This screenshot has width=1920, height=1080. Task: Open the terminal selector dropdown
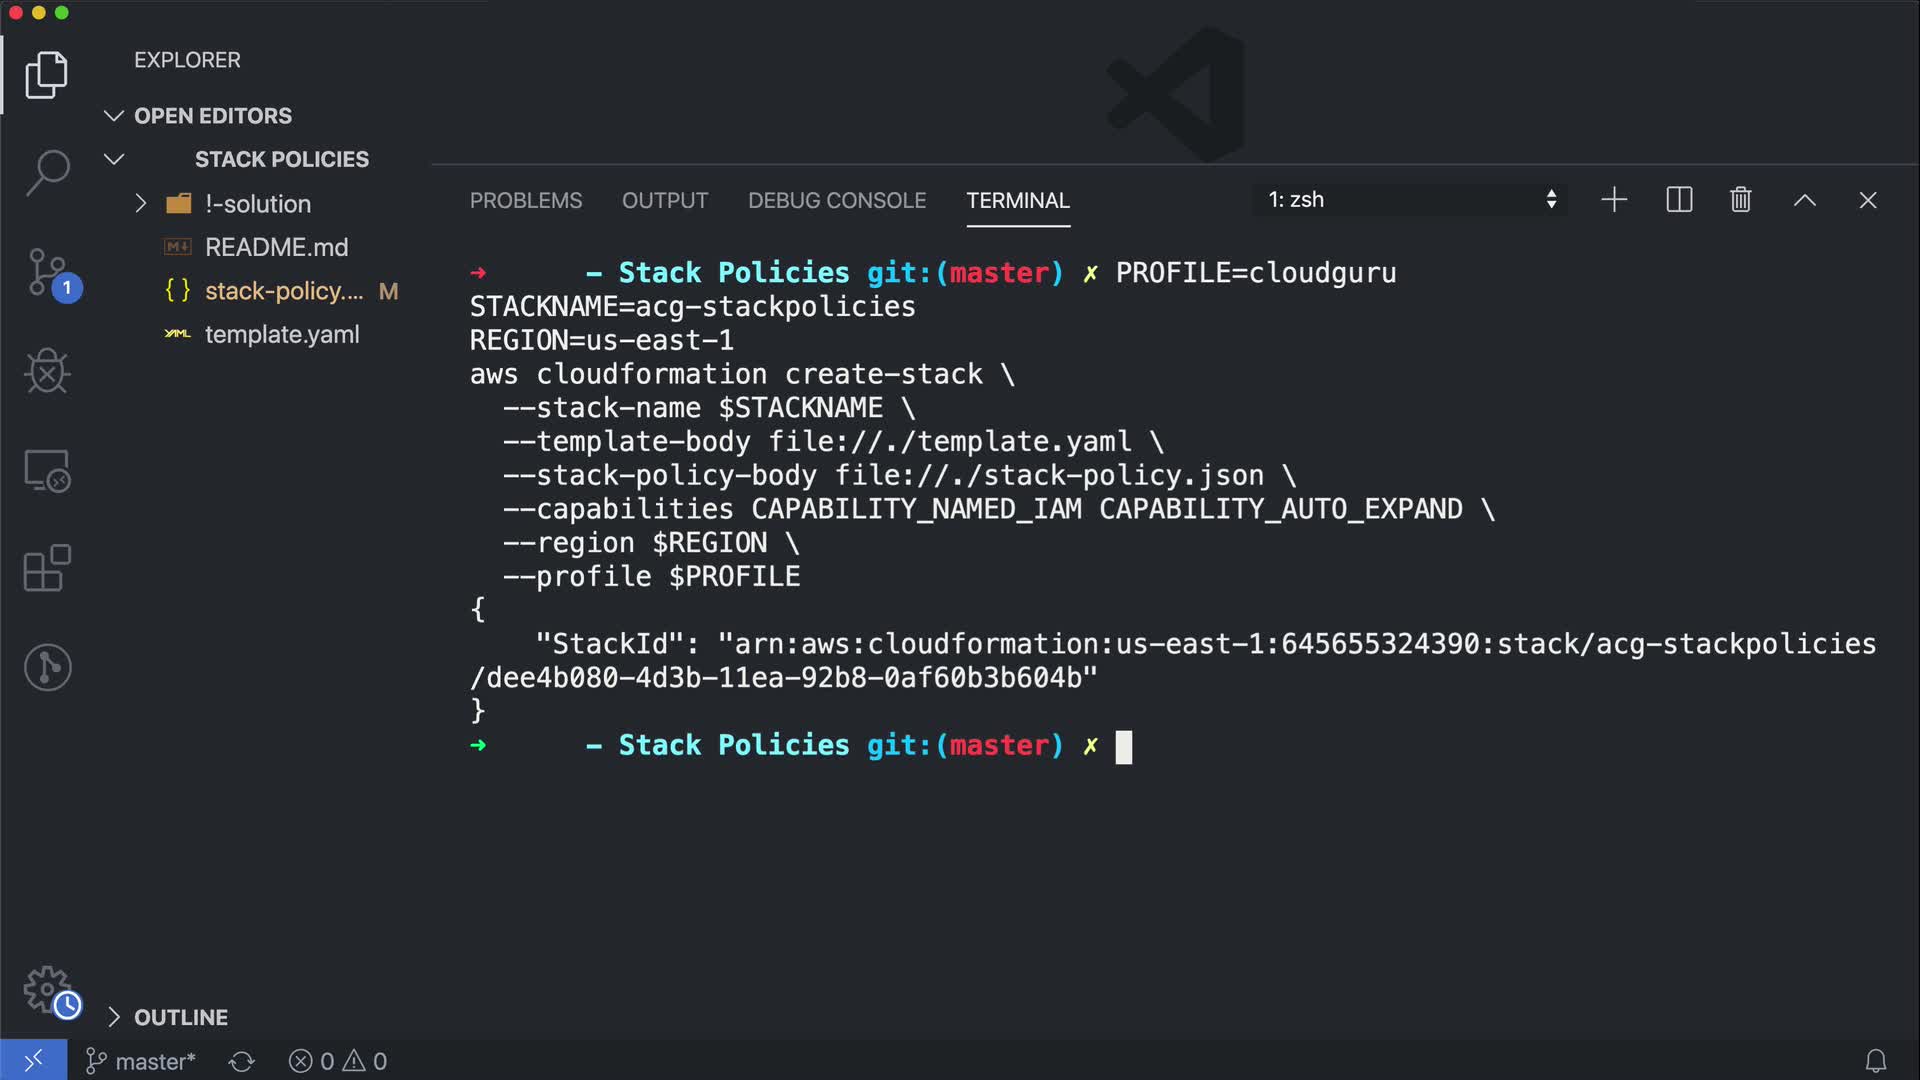point(1410,200)
